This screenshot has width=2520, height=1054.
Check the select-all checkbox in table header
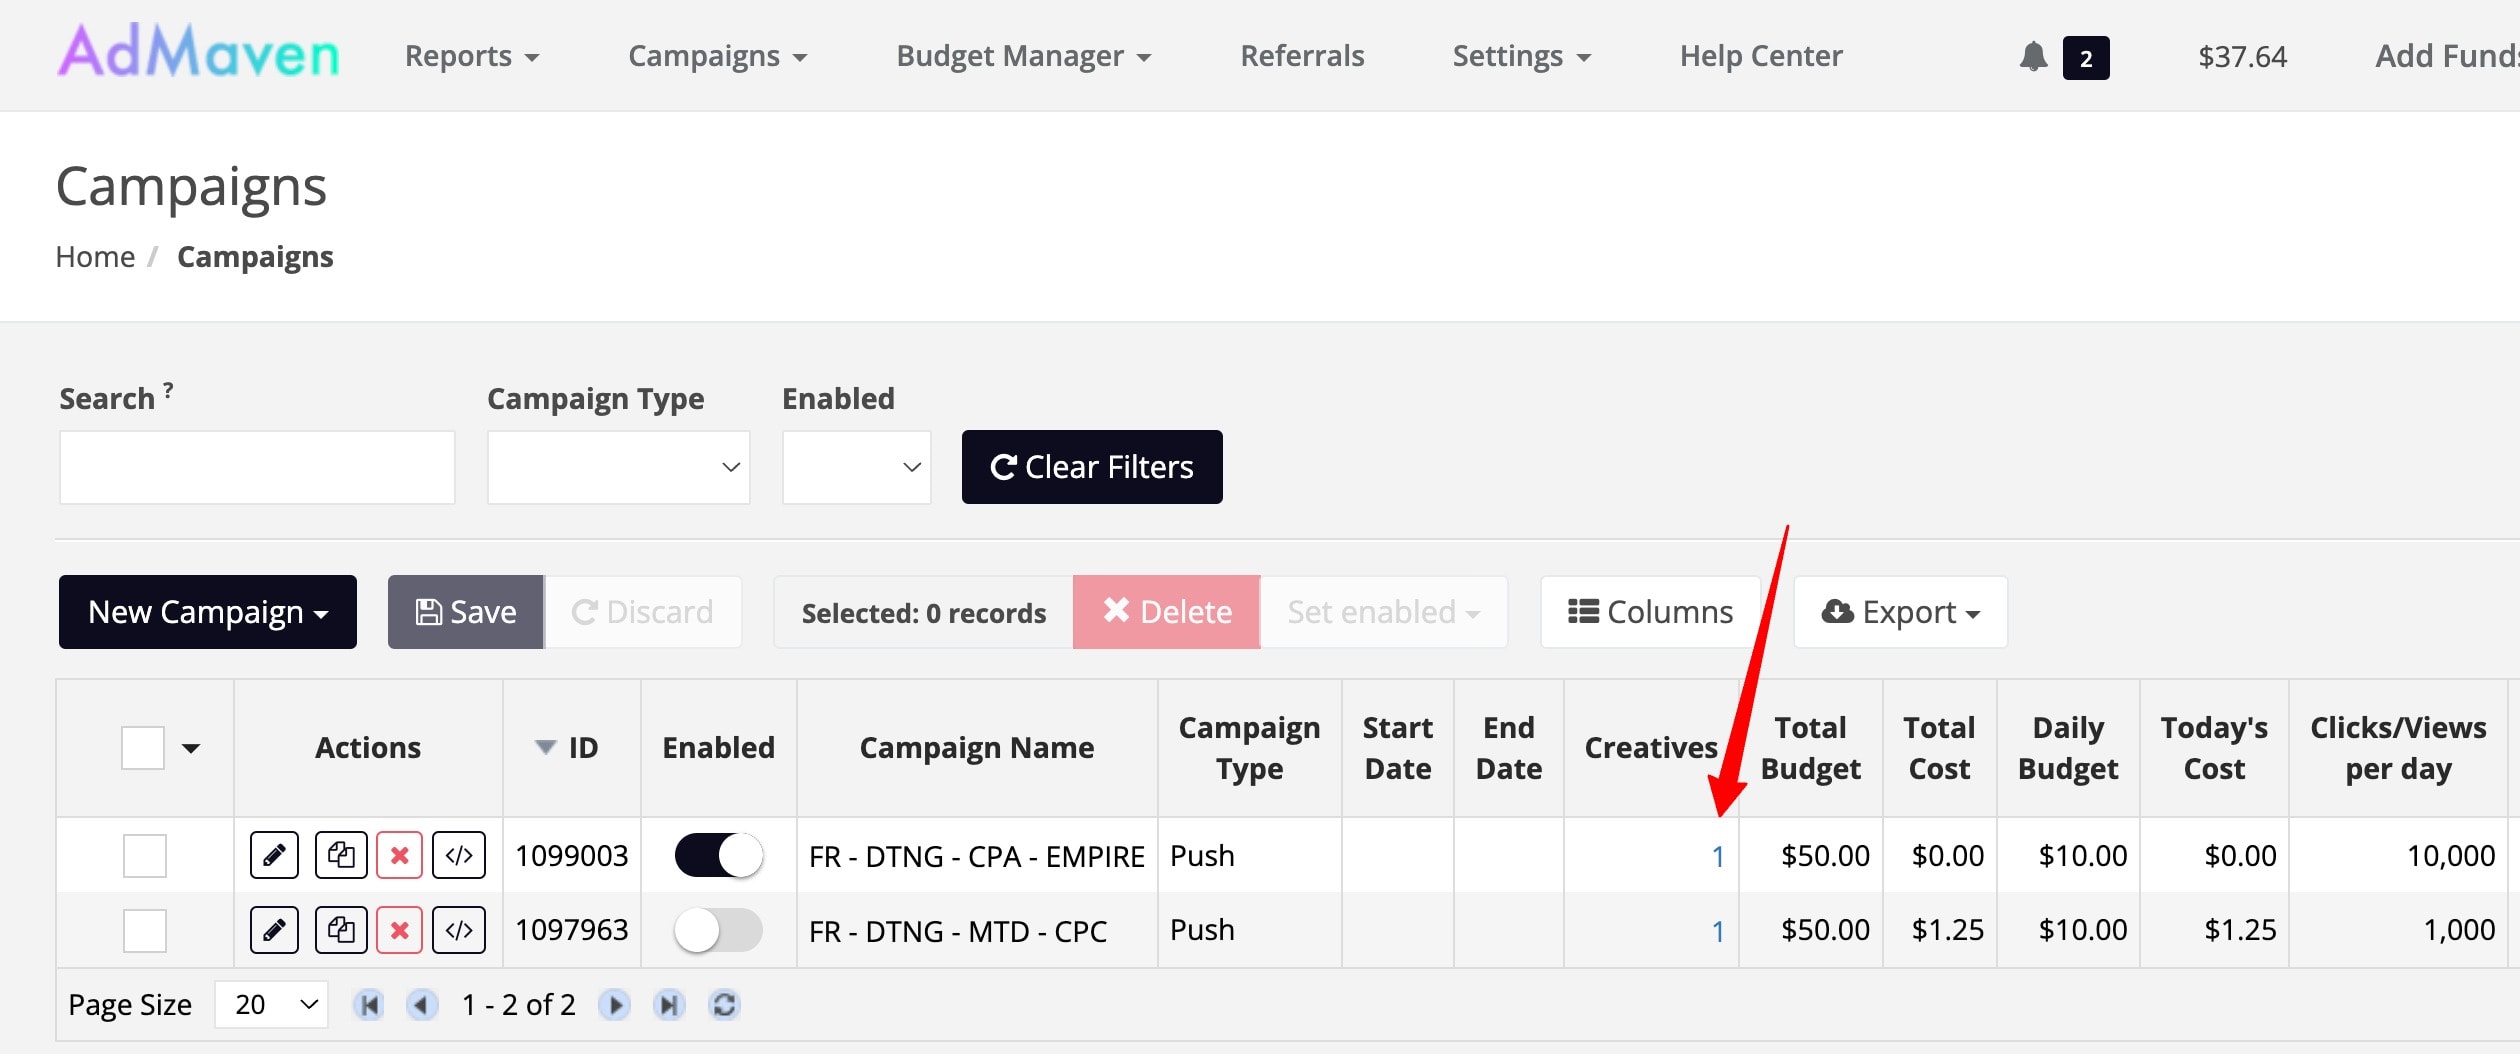click(x=143, y=748)
